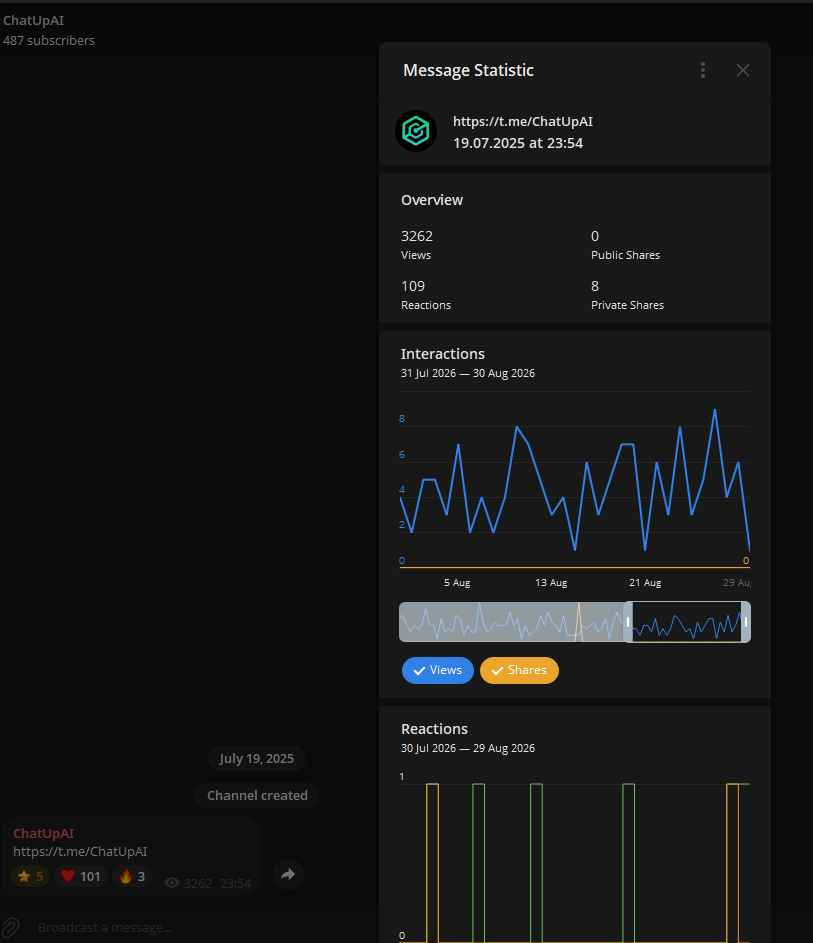Open the three-dot options menu in Message Statistic

702,70
